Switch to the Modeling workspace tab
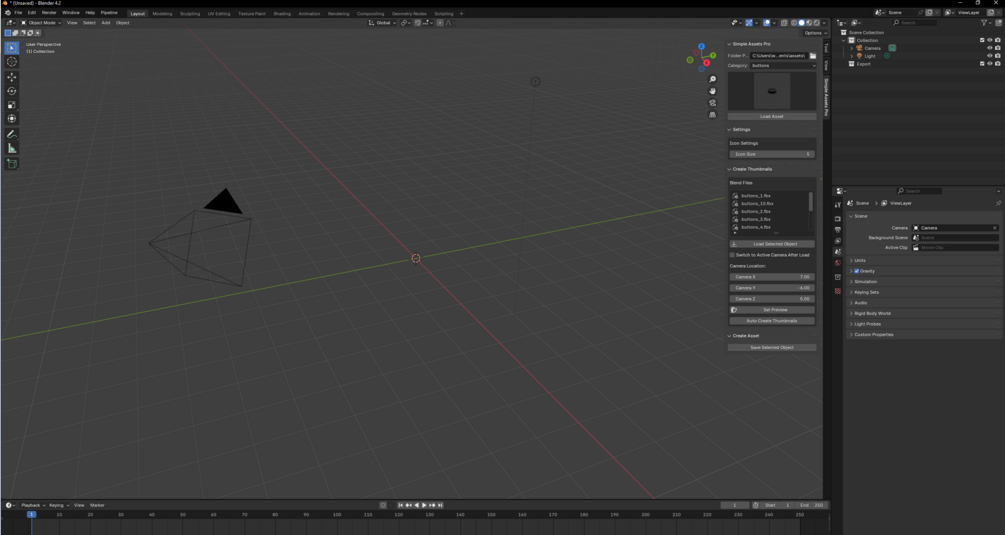The height and width of the screenshot is (535, 1005). [x=162, y=13]
